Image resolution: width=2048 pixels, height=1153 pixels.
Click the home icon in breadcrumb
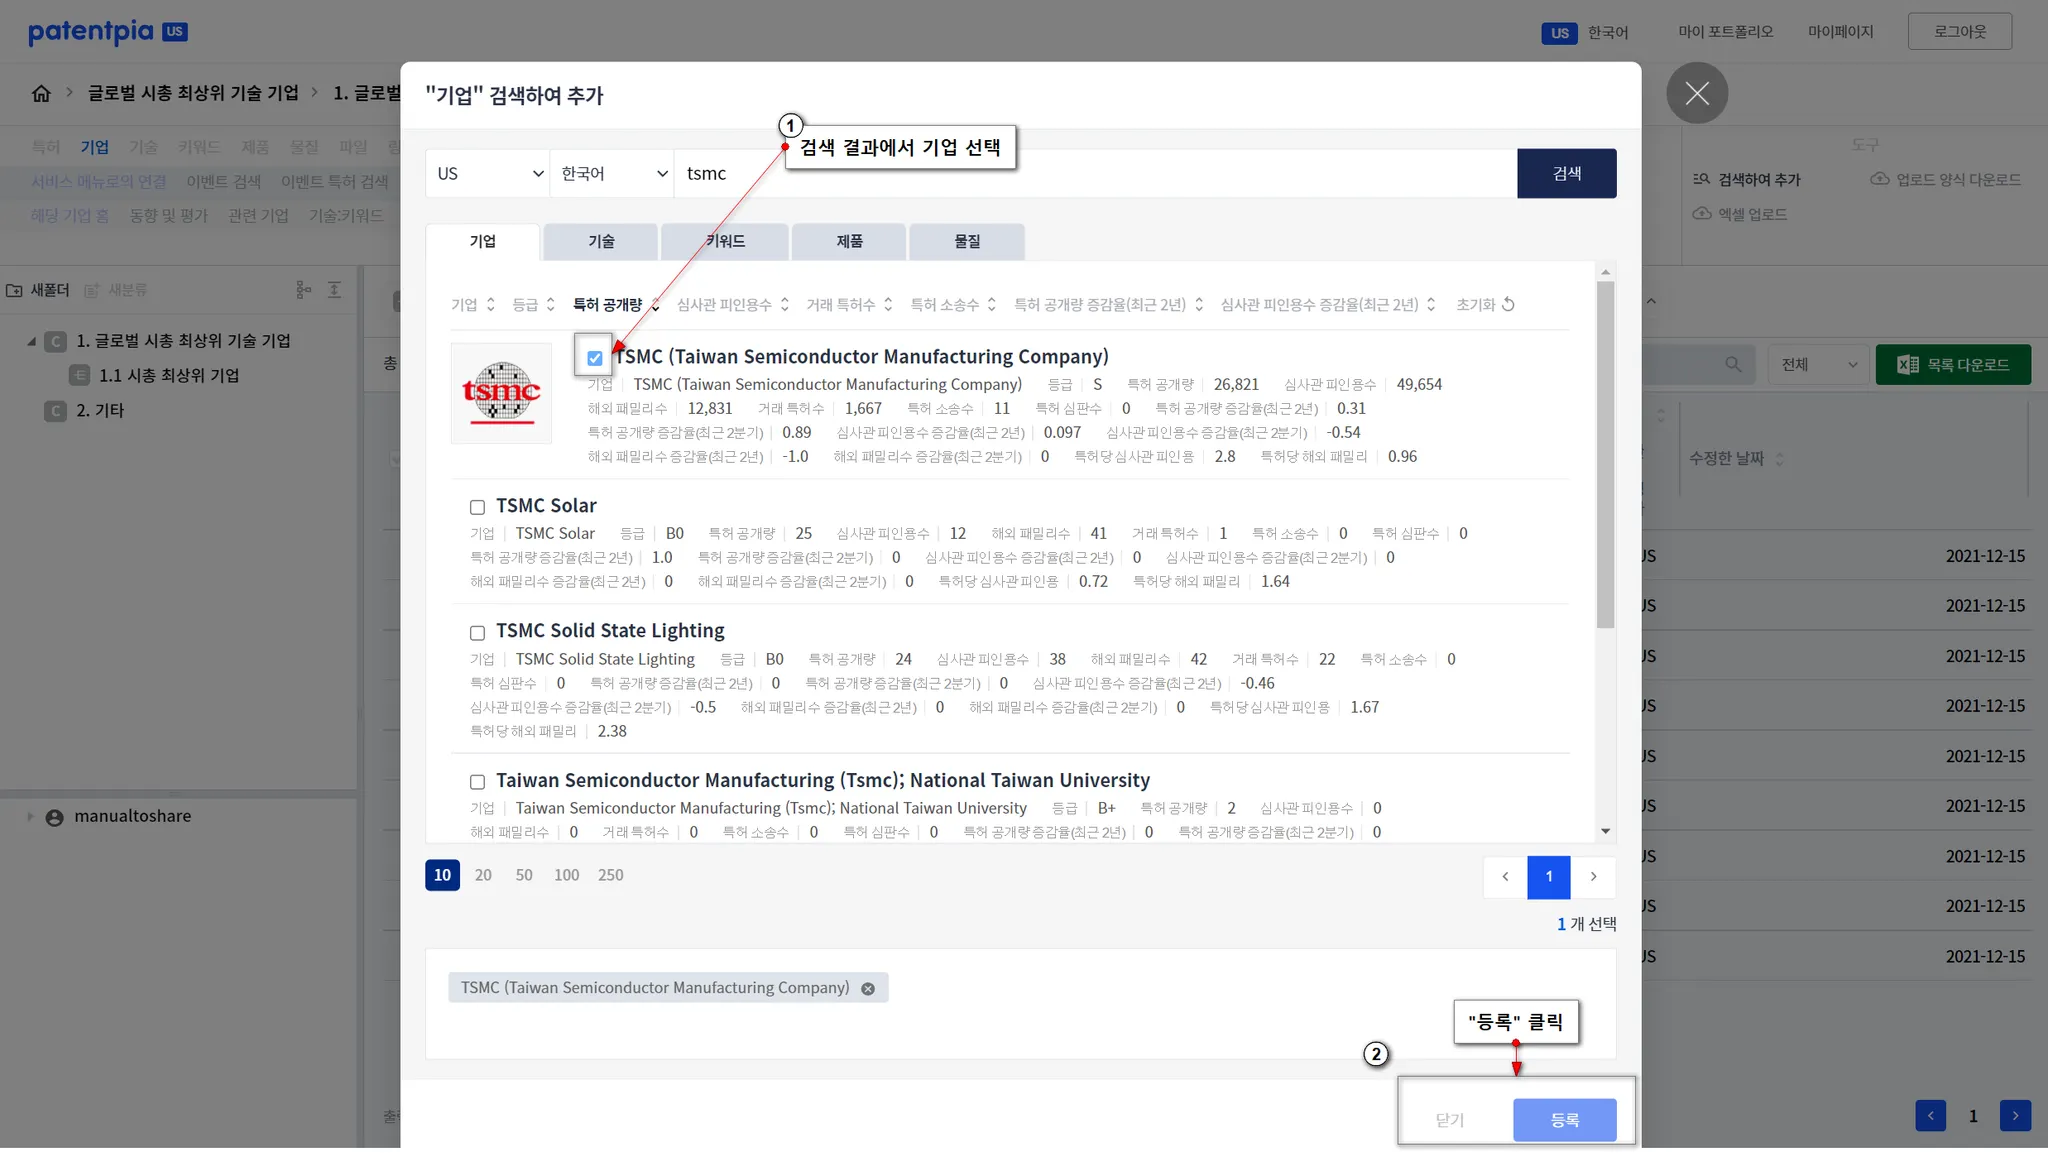click(x=41, y=93)
